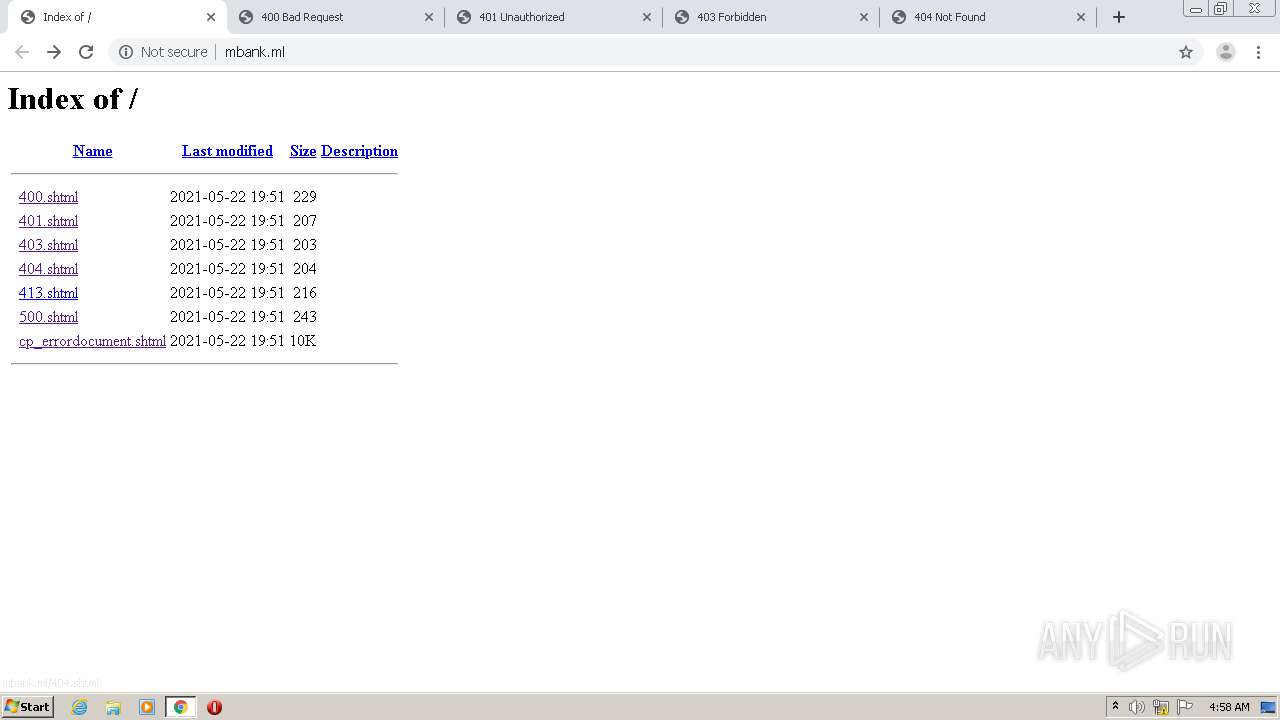
Task: Open the network tray icon
Action: click(1161, 707)
